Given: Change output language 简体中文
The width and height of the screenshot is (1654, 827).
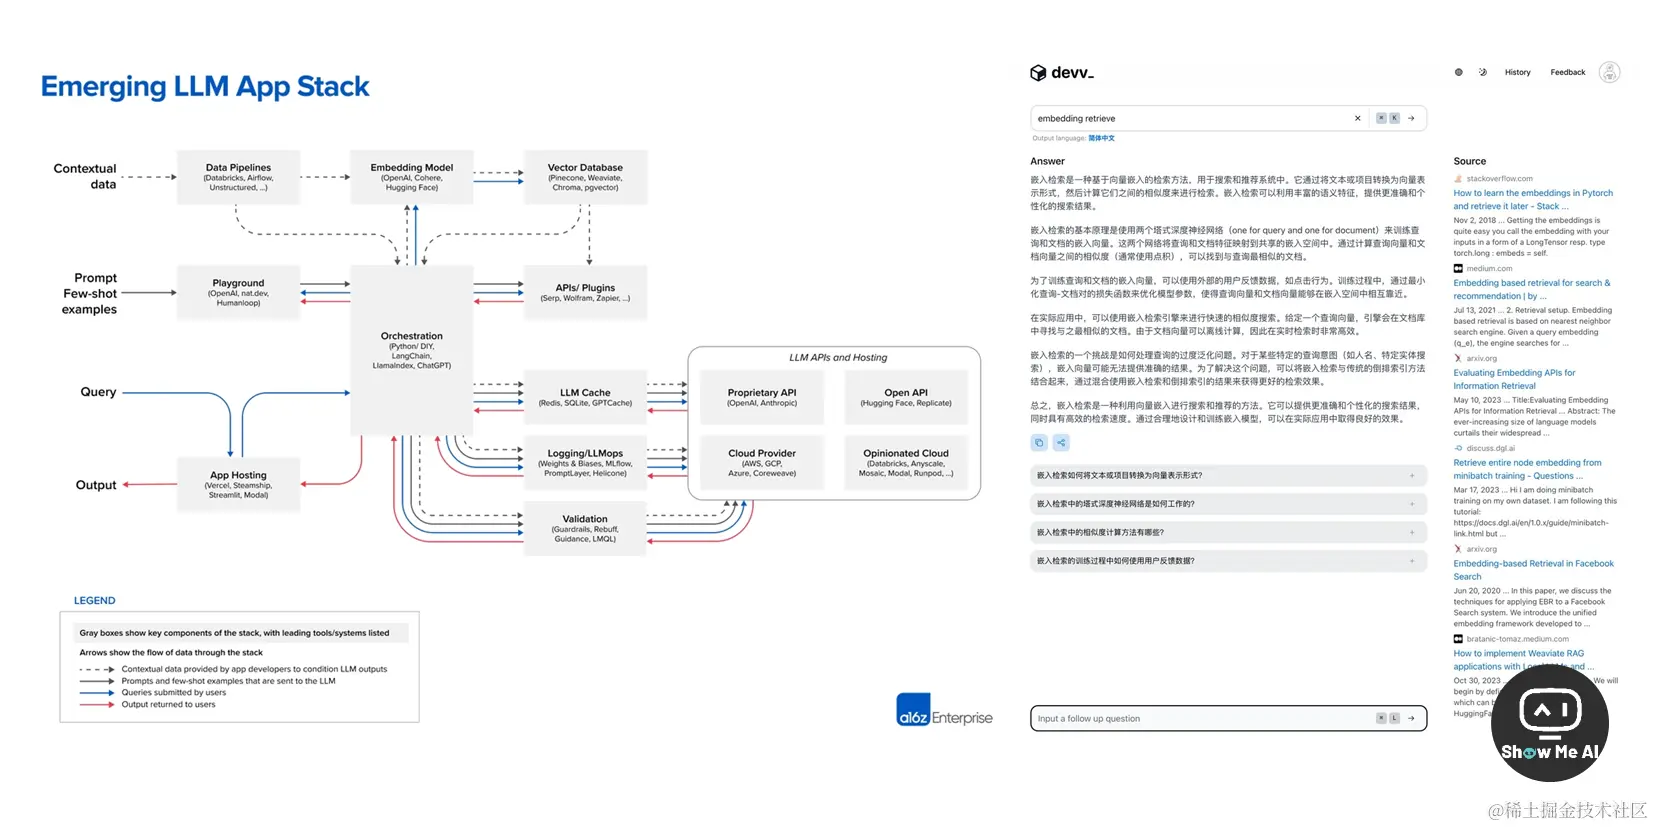Looking at the screenshot, I should coord(1101,138).
